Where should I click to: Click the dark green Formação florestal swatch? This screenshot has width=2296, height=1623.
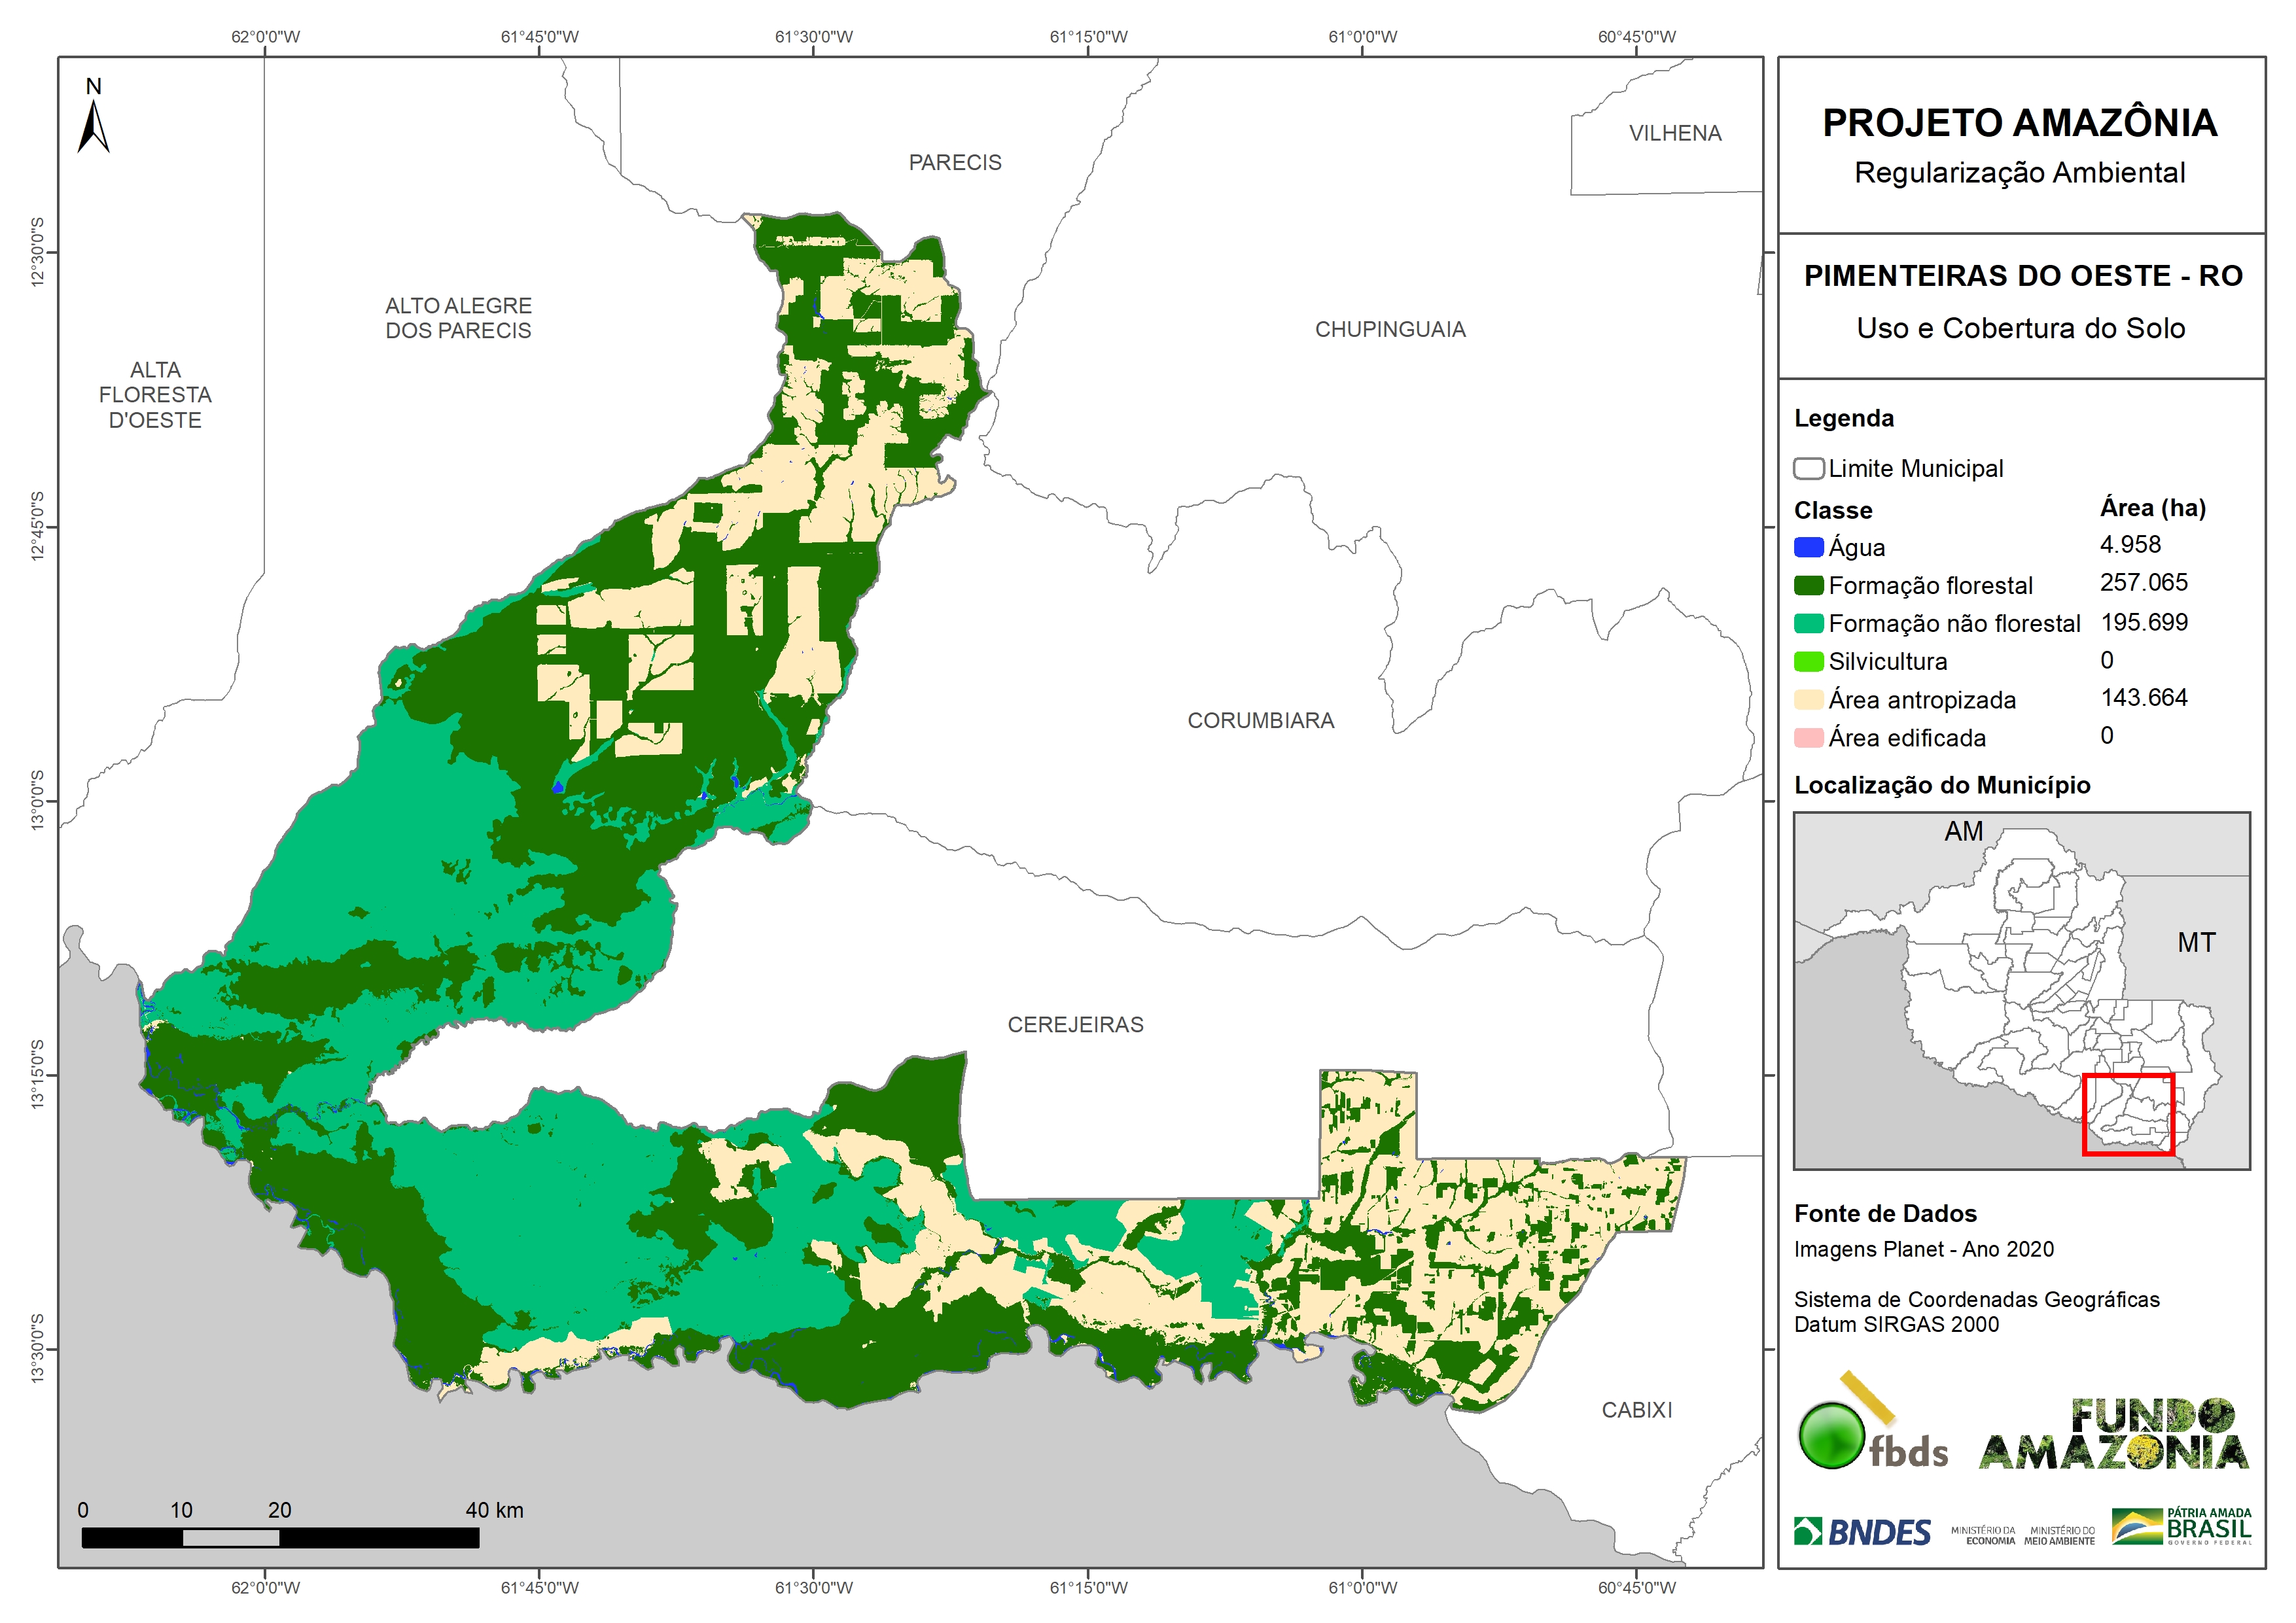point(1808,586)
